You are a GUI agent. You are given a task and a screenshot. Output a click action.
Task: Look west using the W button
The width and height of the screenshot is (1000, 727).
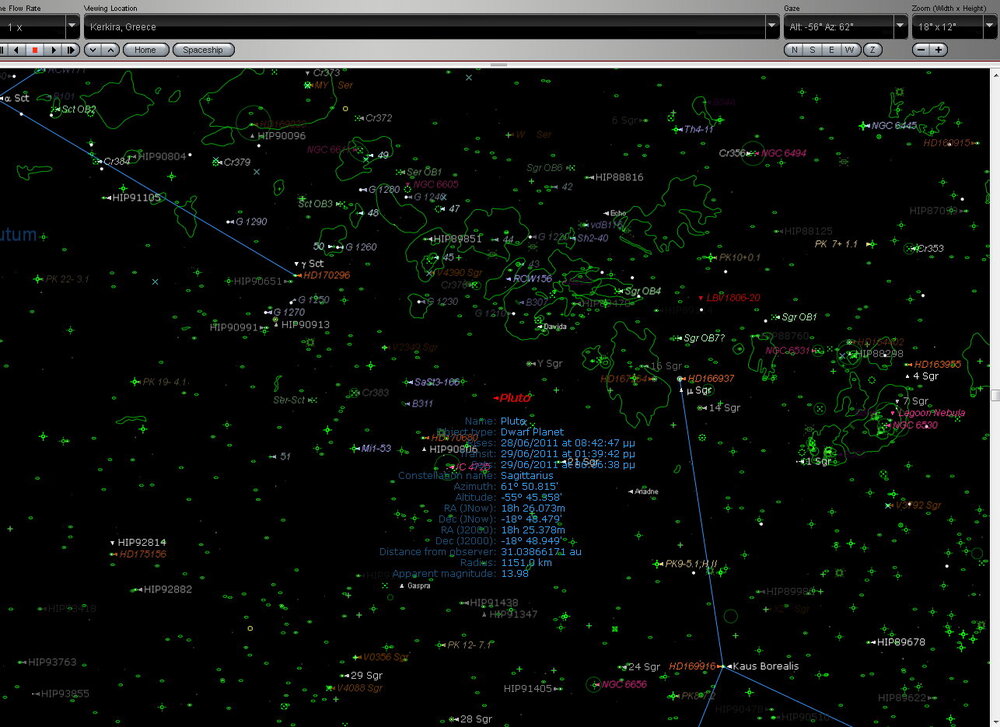[x=849, y=50]
